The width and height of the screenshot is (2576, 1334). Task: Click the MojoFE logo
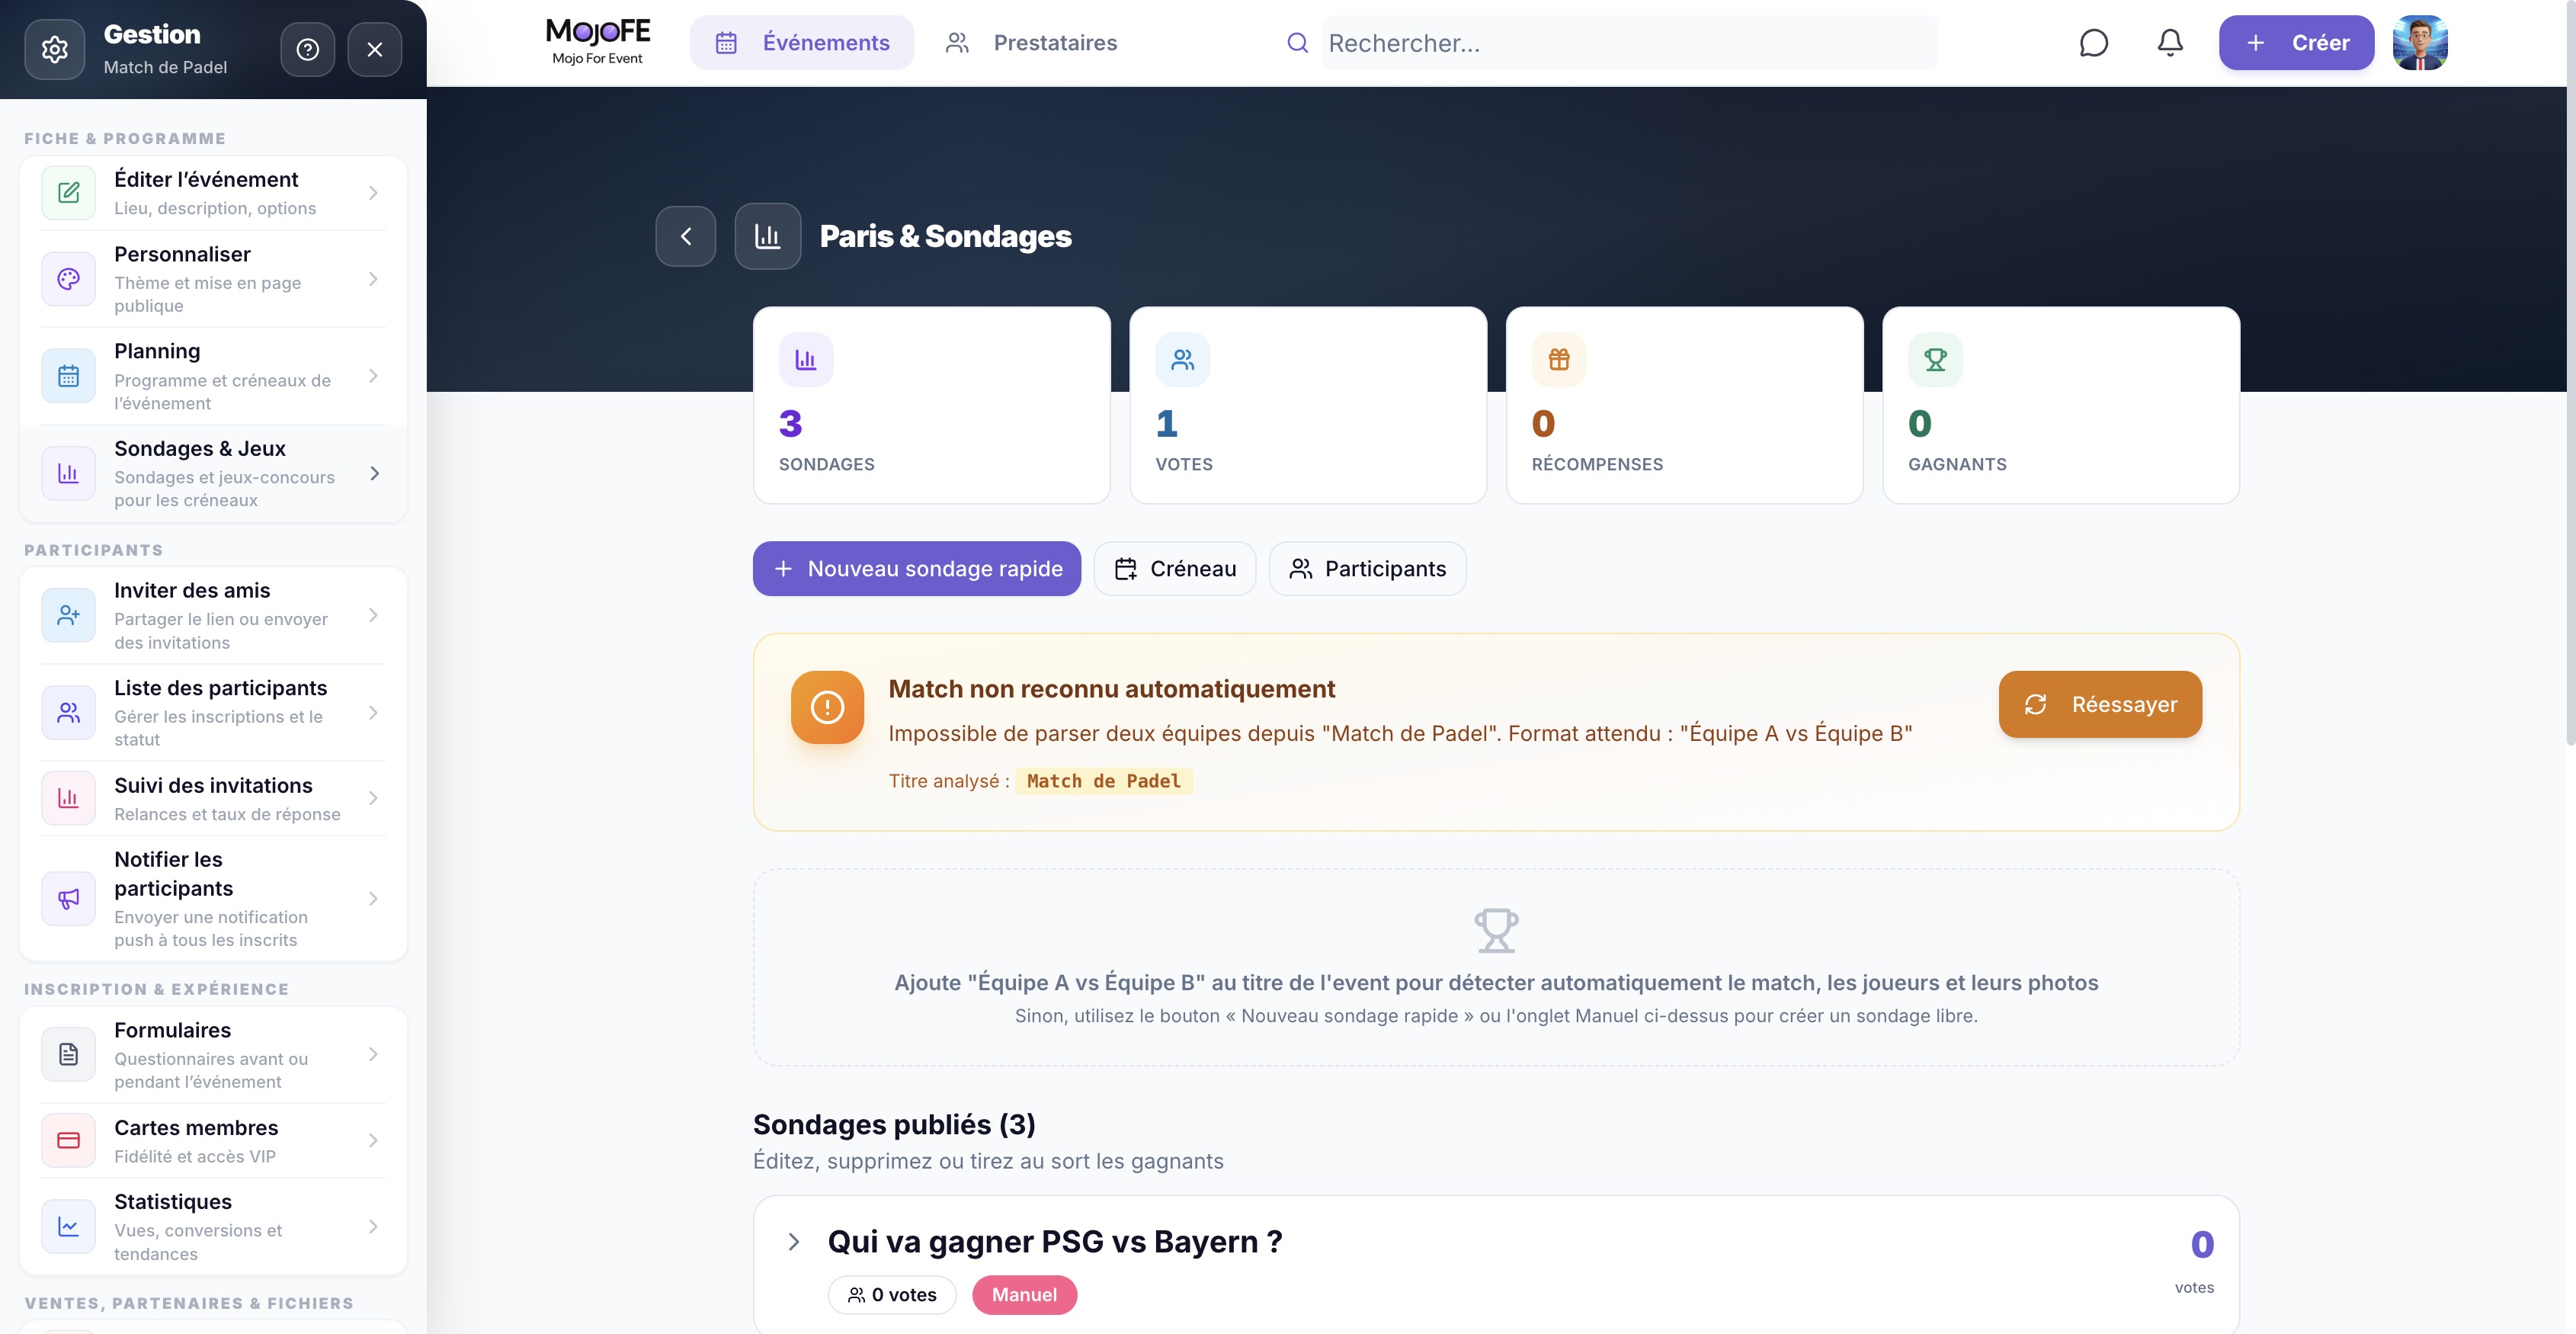coord(598,42)
